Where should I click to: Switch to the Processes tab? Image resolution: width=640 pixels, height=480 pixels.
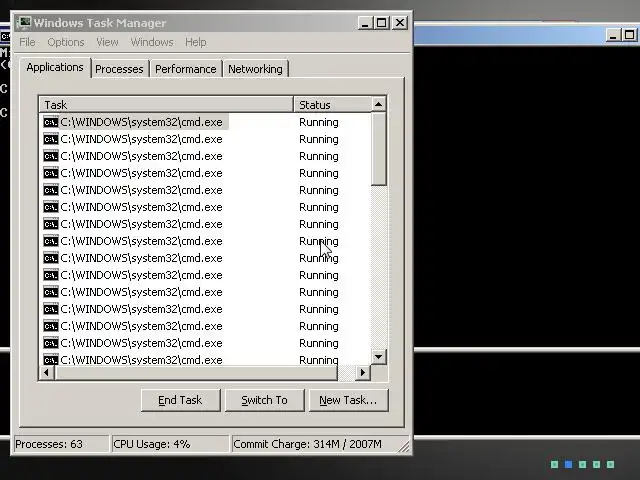point(119,69)
